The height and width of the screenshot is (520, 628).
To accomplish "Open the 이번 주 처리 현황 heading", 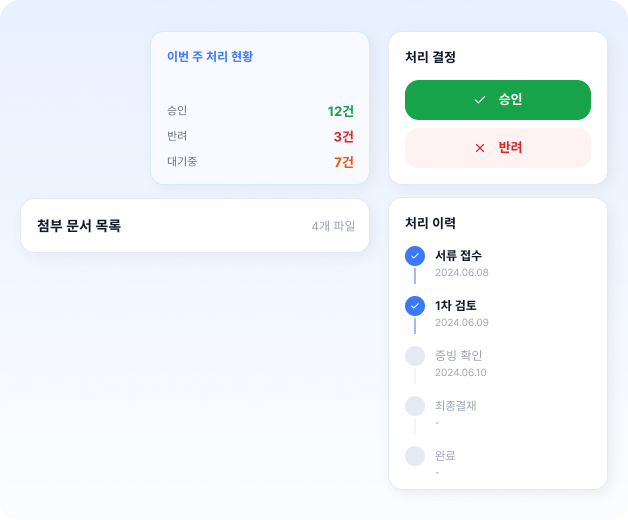I will click(x=210, y=56).
